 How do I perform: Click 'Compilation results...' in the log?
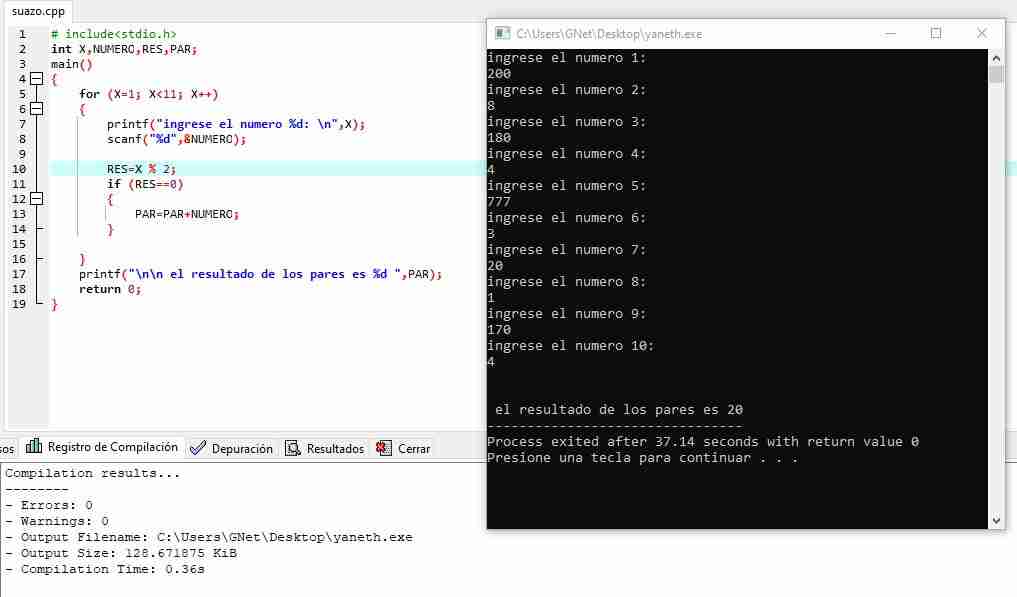pos(93,473)
